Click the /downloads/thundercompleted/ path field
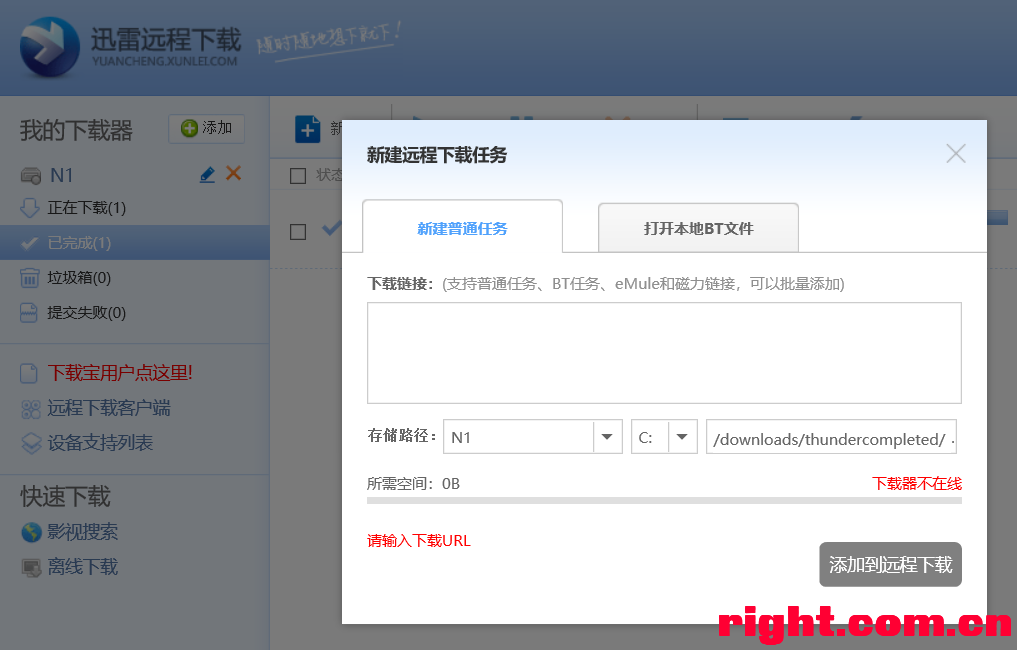Viewport: 1017px width, 650px height. pos(832,437)
